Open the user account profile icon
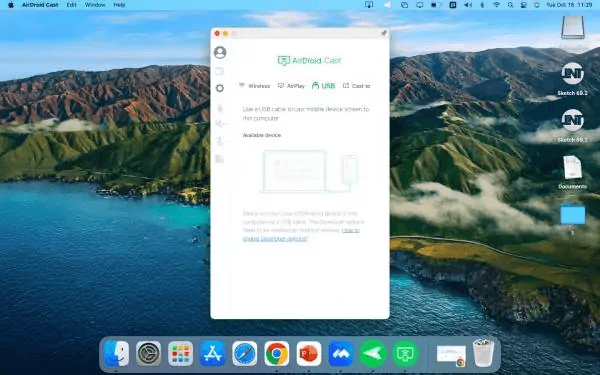 coord(220,52)
